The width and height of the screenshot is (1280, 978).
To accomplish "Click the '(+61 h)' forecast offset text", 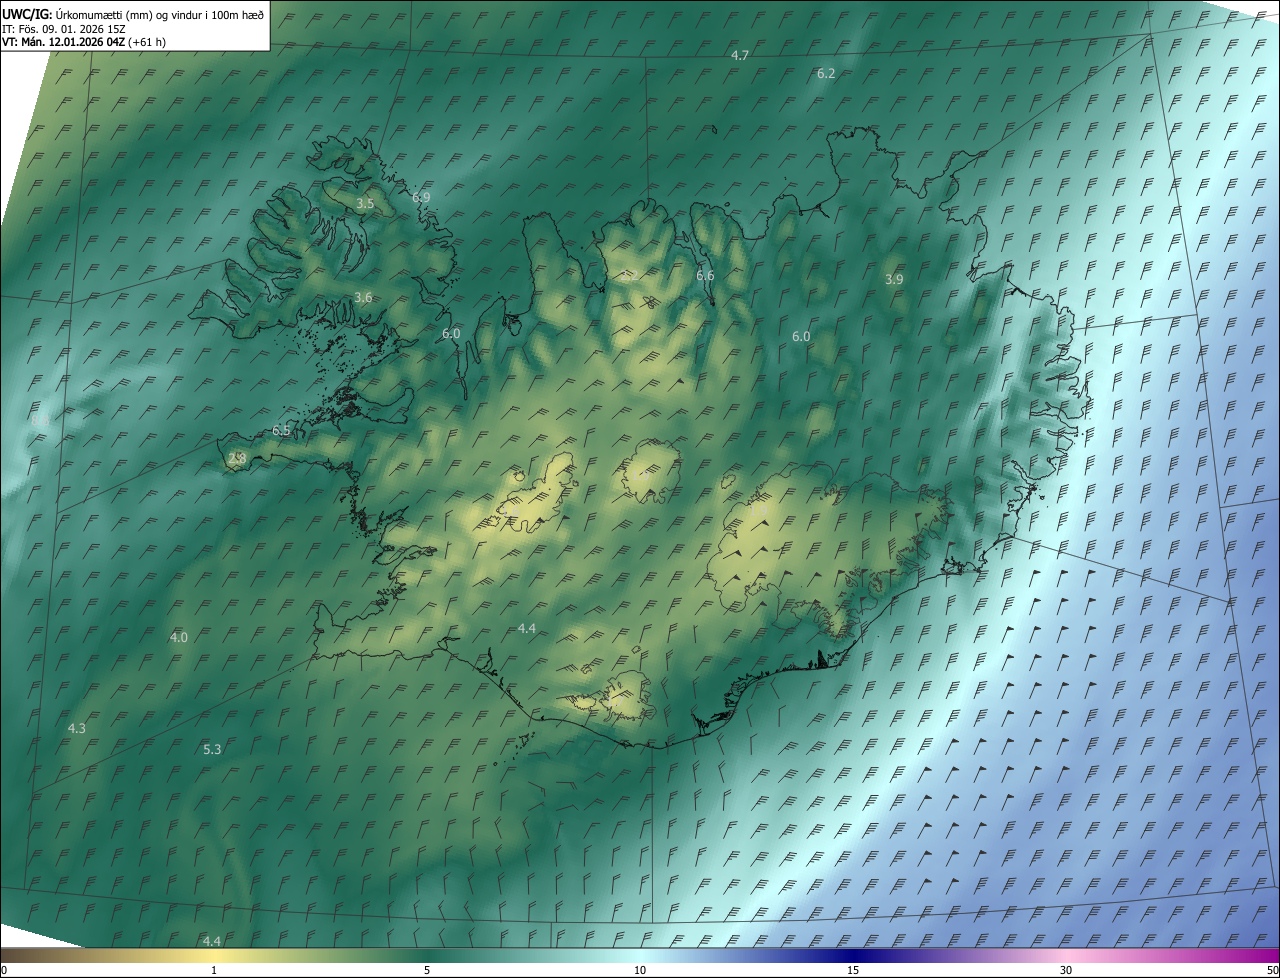I will (147, 41).
